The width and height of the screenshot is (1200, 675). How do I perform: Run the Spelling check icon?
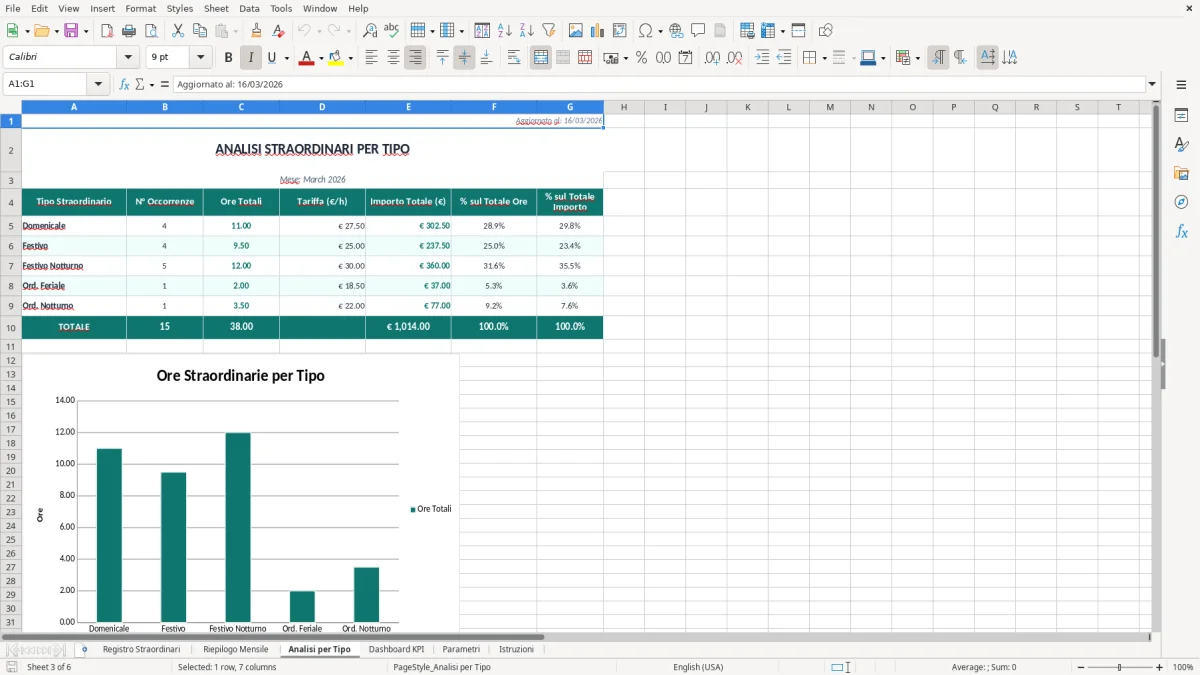[392, 31]
